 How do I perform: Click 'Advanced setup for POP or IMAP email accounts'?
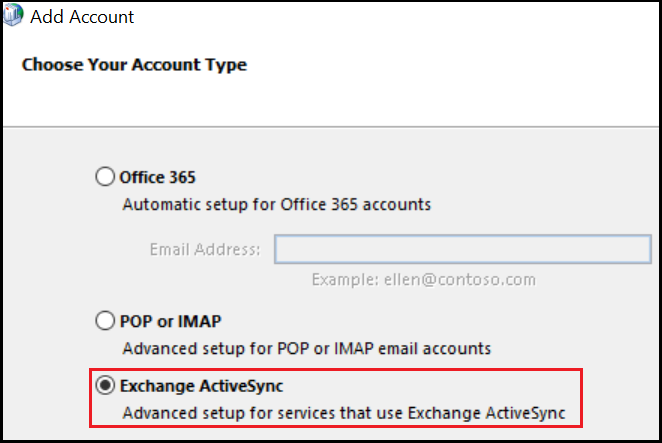pos(307,349)
